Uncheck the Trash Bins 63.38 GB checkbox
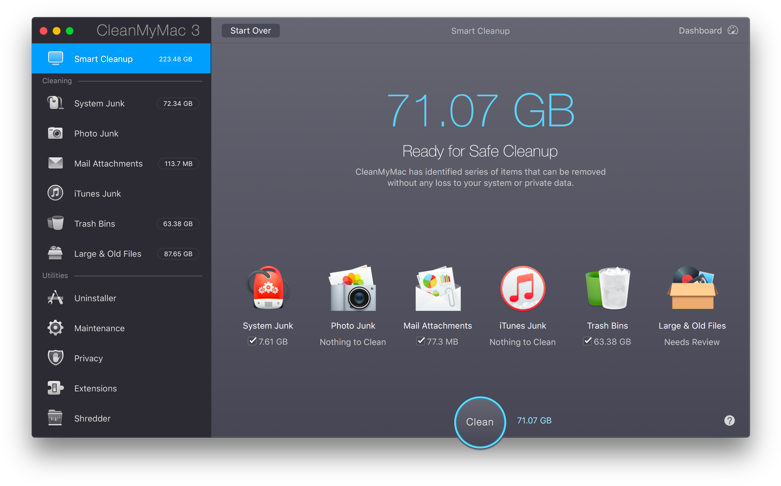 coord(588,341)
